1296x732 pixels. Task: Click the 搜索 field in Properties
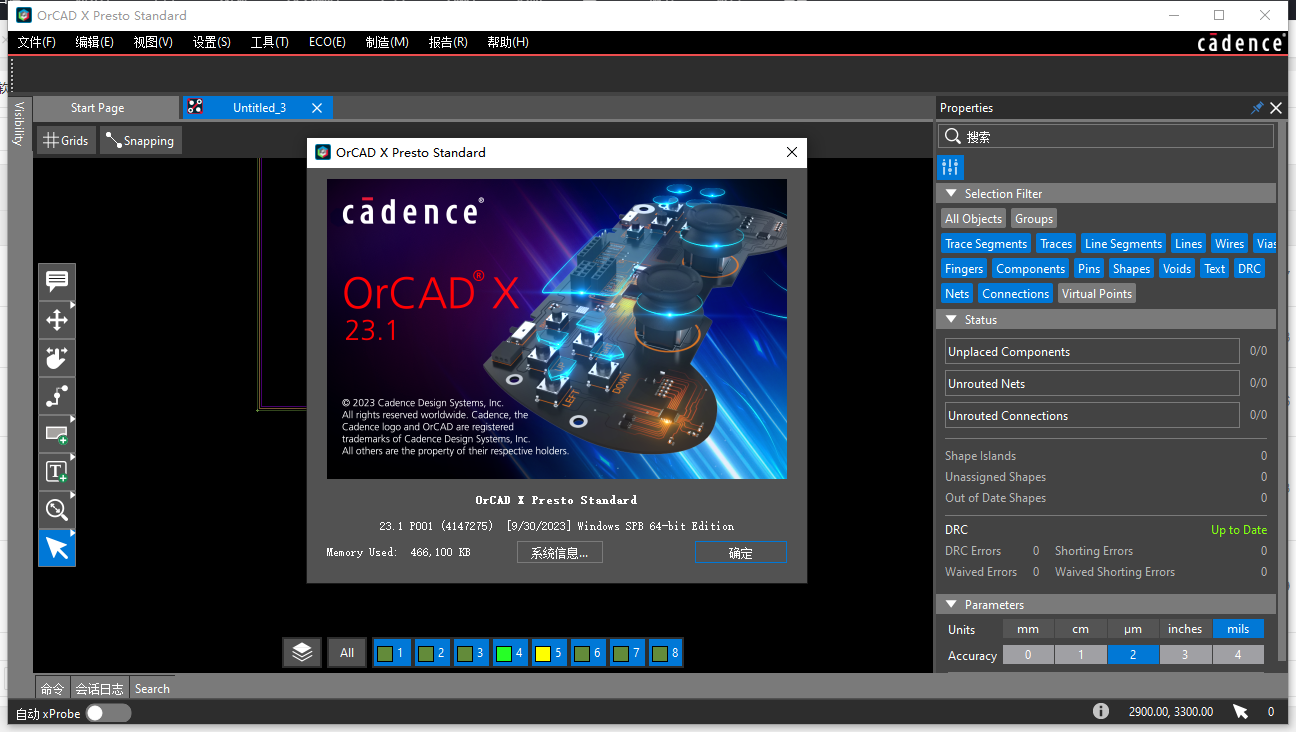tap(1106, 137)
